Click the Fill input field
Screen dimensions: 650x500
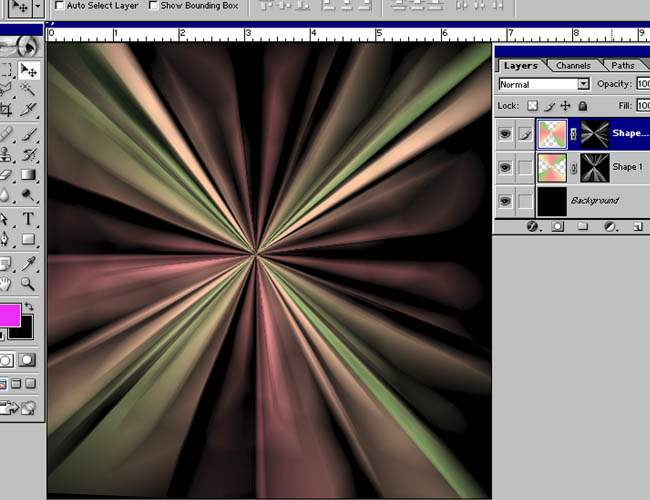[x=643, y=106]
